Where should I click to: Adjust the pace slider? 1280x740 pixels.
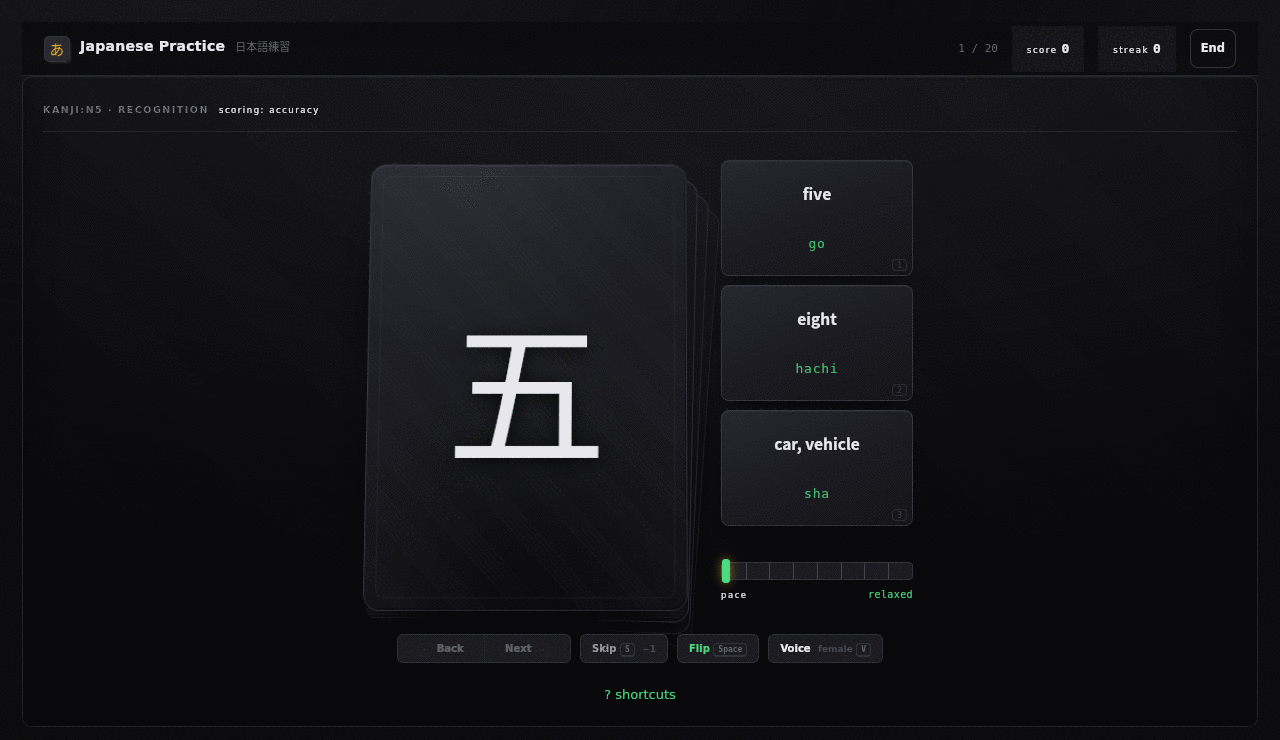click(x=817, y=571)
